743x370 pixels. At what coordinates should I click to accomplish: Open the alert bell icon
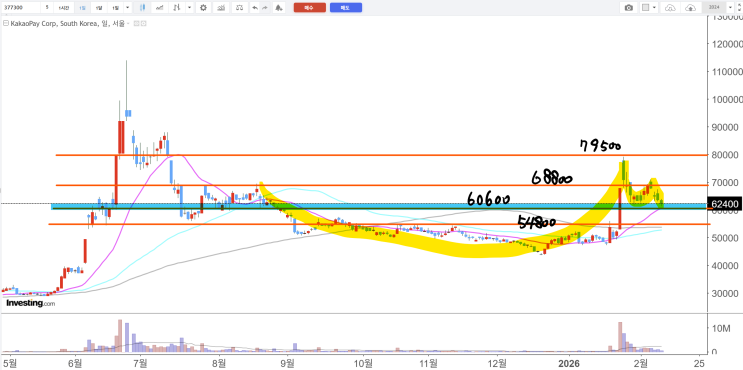[x=279, y=8]
